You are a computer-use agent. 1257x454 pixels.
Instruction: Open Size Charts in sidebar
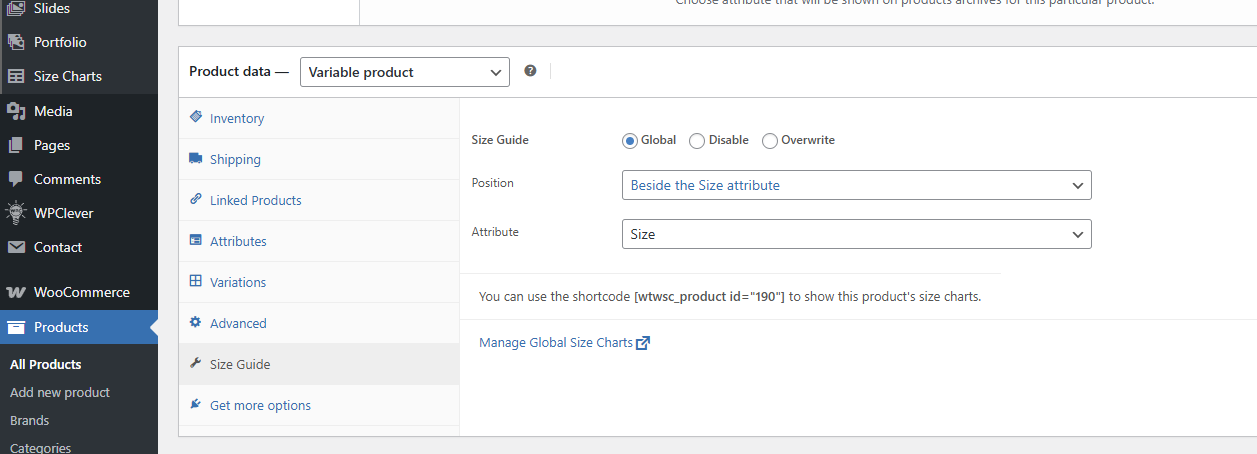click(67, 76)
